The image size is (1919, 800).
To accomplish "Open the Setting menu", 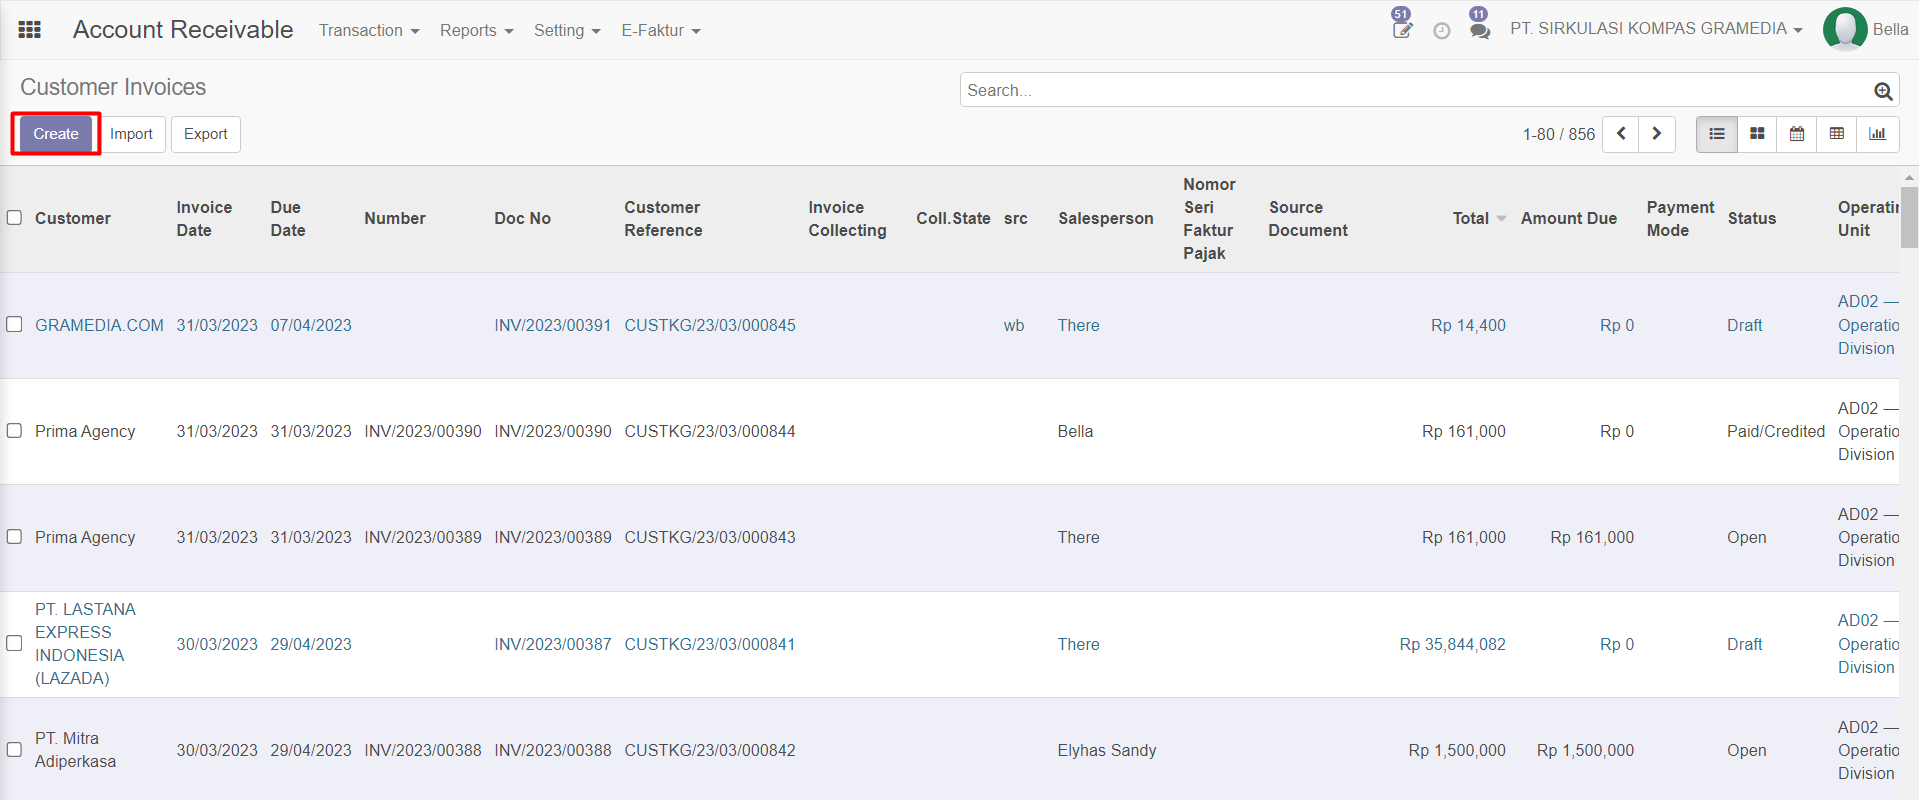I will (x=567, y=30).
